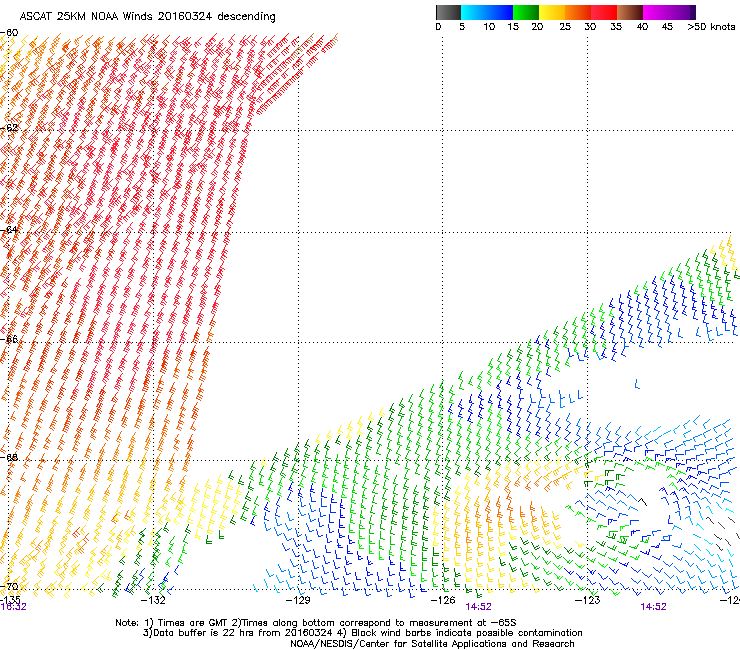Click the 'NOAA/NESDIS/Center for Satellite Applications and Research' credit
This screenshot has width=740, height=650.
(x=432, y=644)
